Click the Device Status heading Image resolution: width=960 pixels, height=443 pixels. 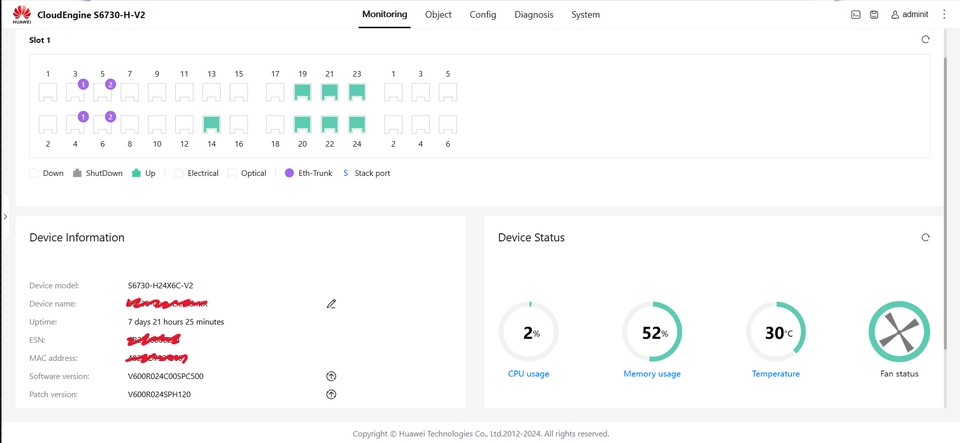531,237
